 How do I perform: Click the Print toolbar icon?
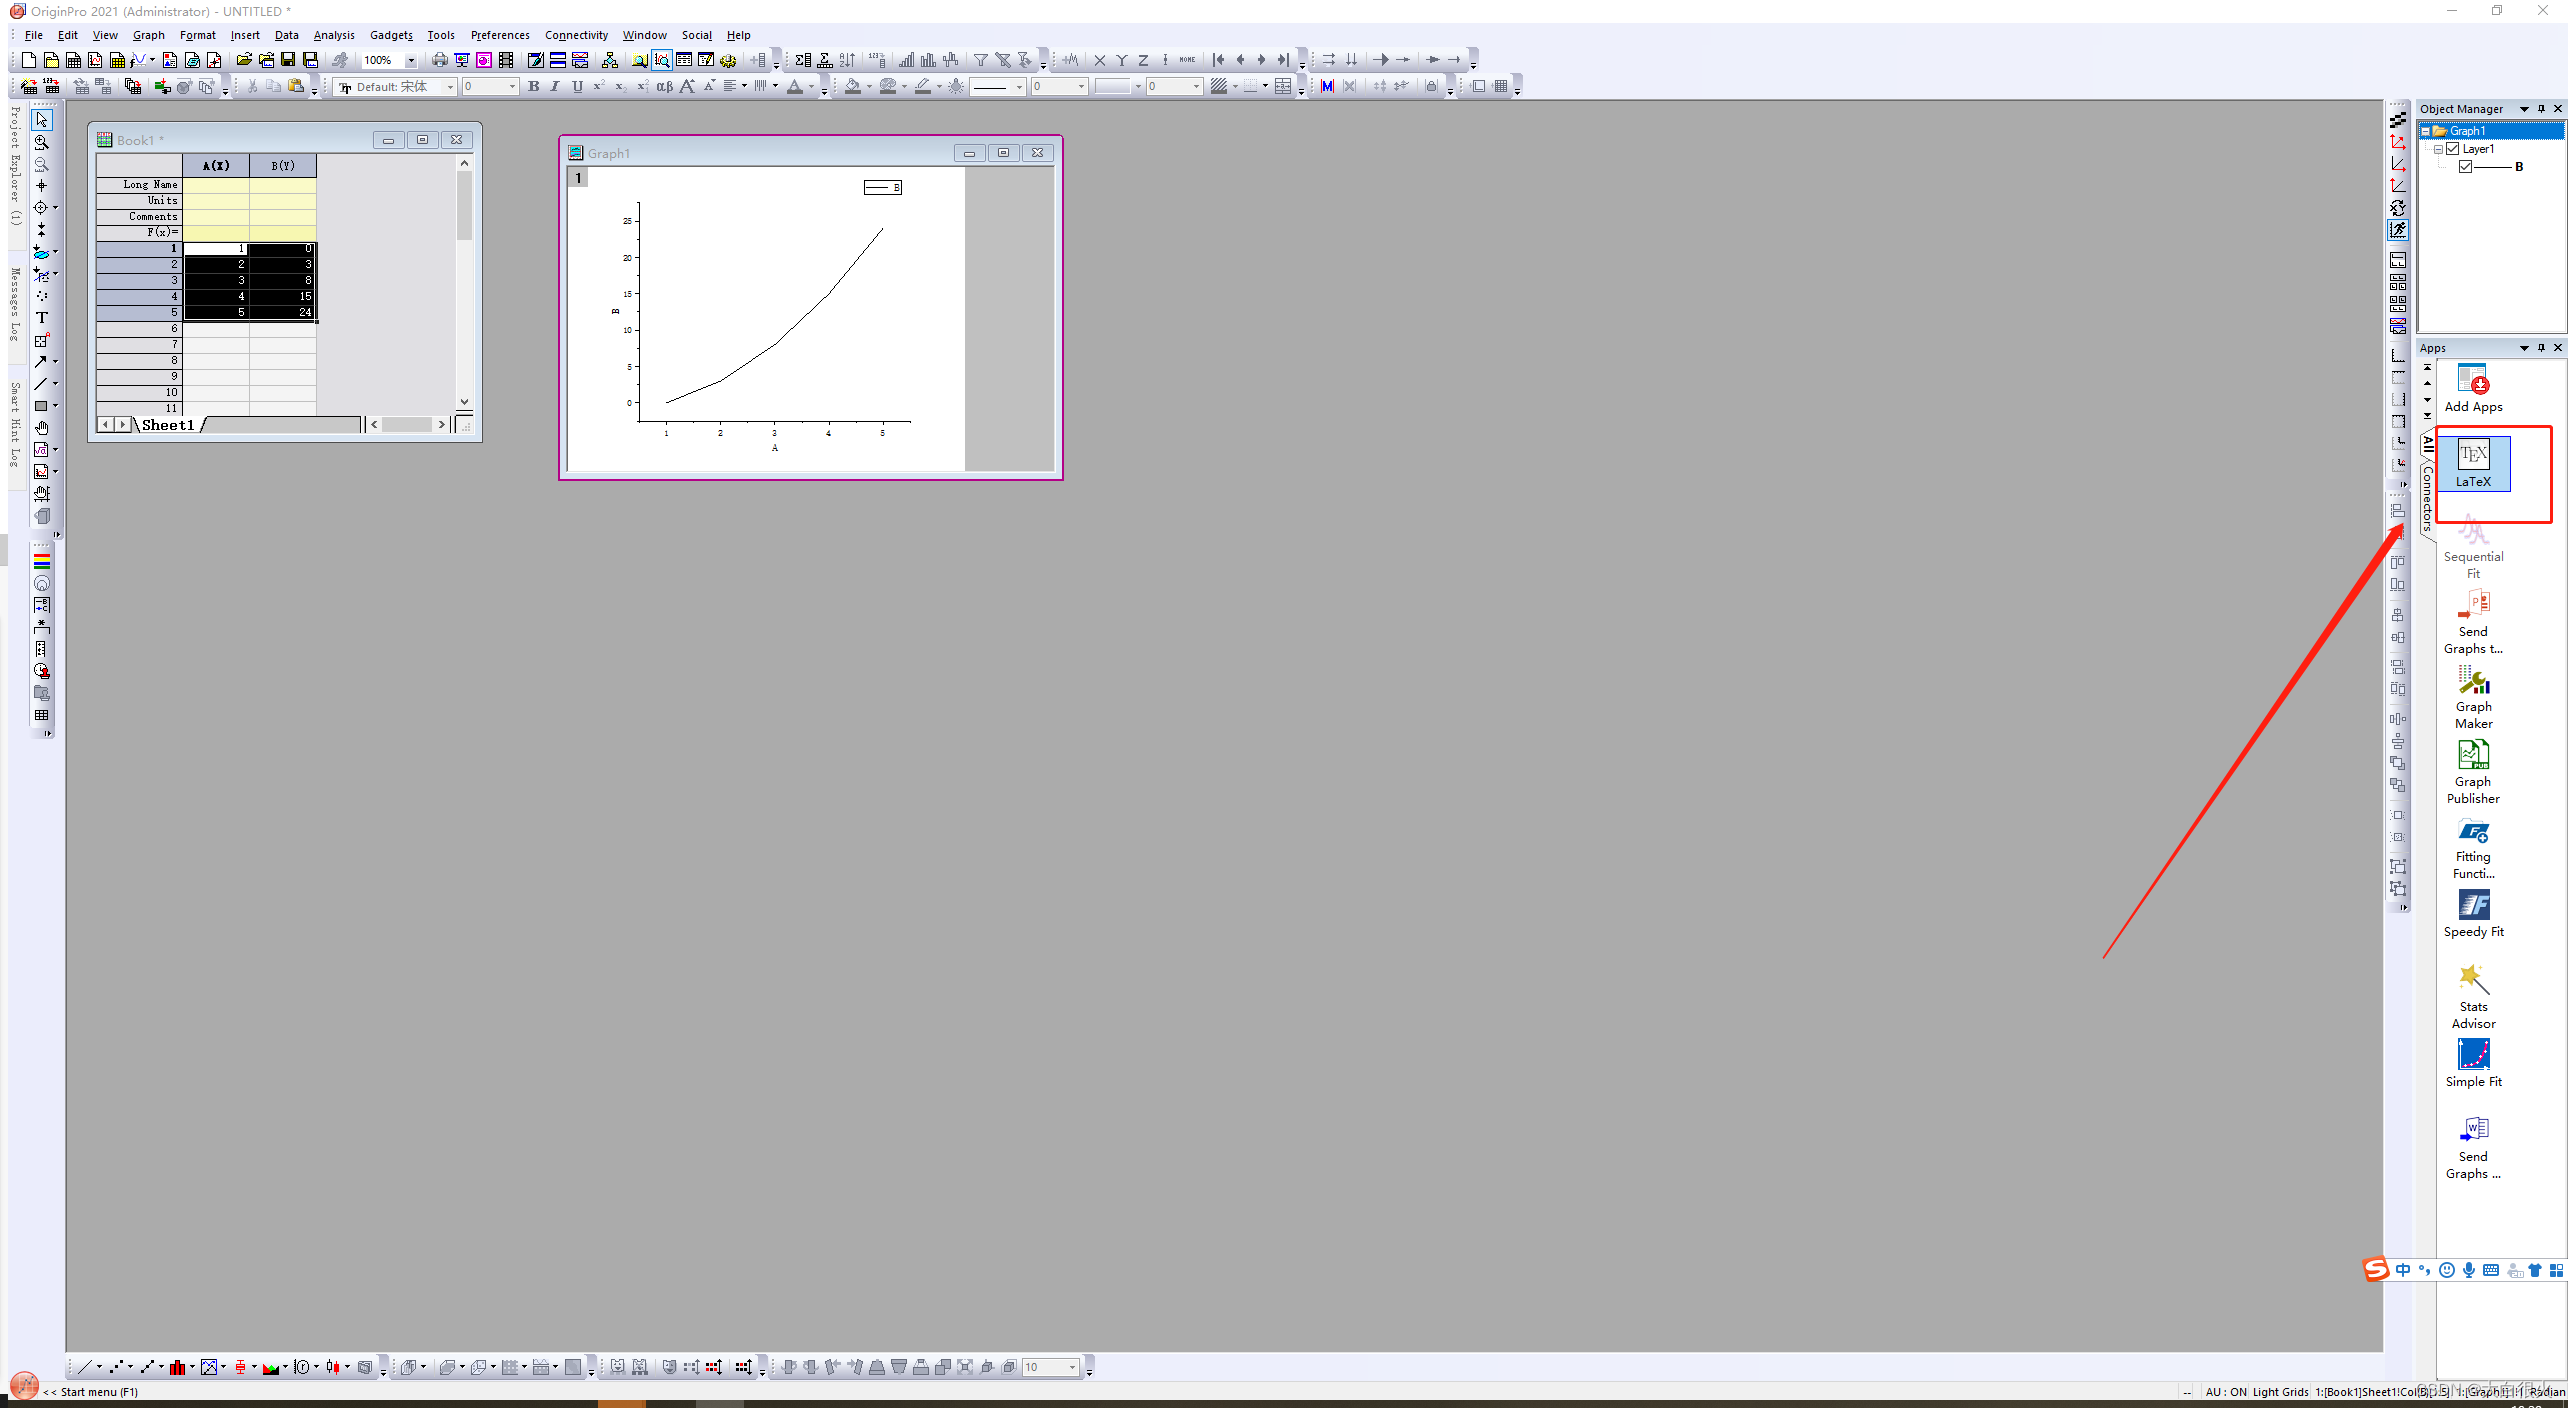tap(439, 60)
